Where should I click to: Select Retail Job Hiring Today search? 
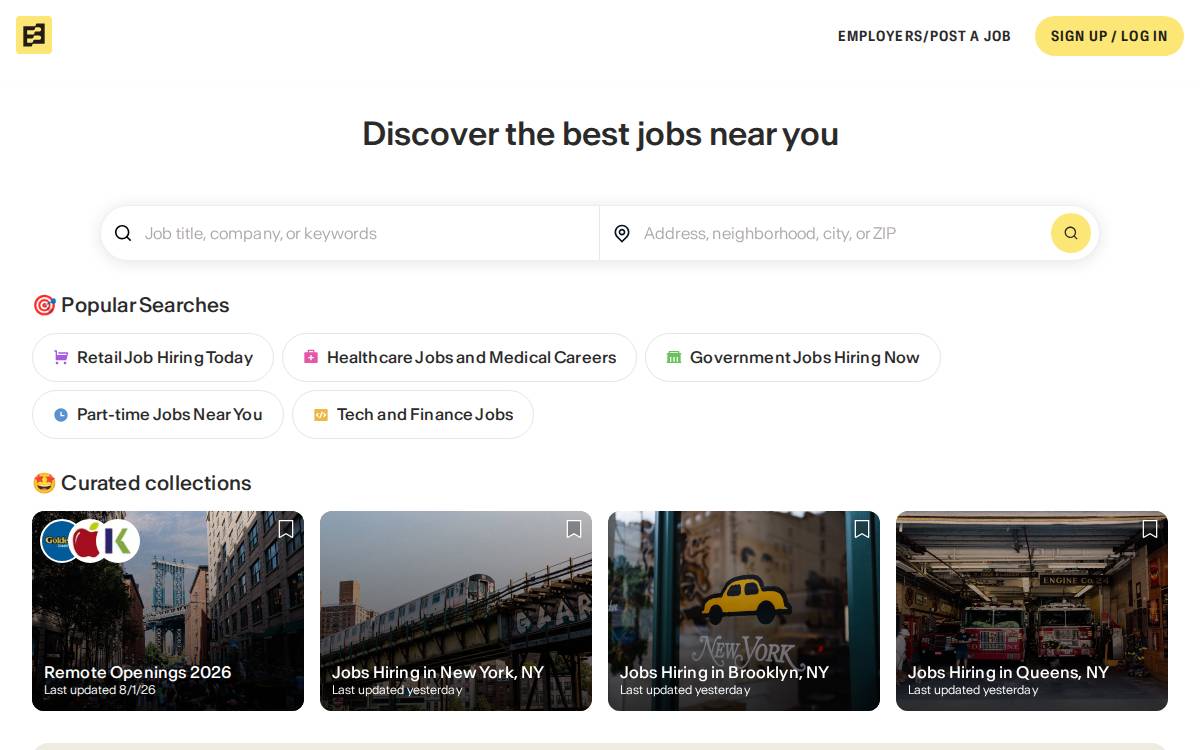pos(153,357)
